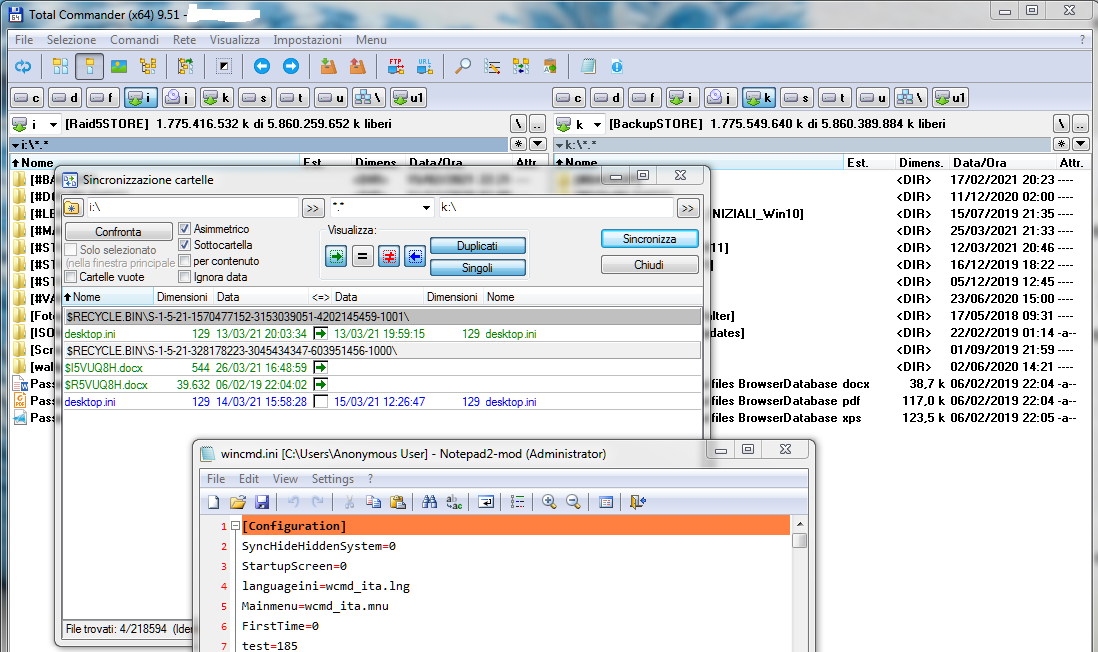Open left panel directory history down-arrow button
Viewport: 1098px width, 652px height.
coord(537,144)
